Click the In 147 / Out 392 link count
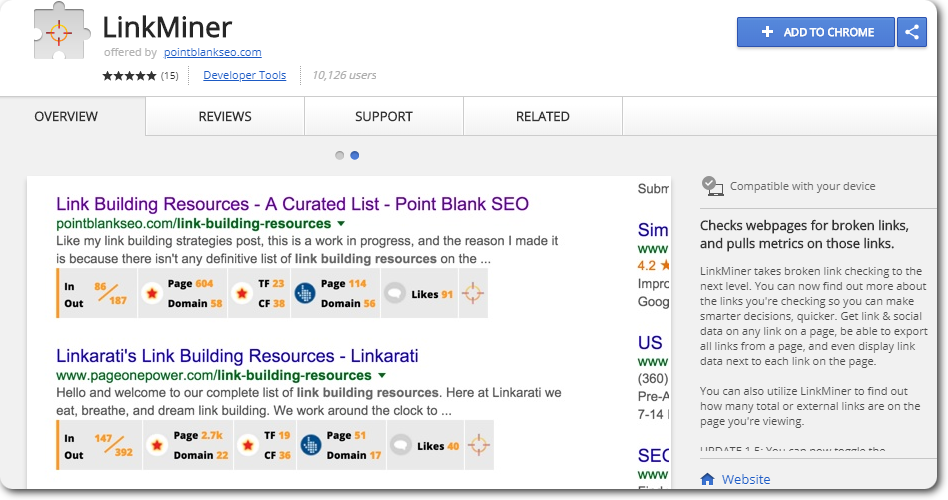 pyautogui.click(x=99, y=445)
